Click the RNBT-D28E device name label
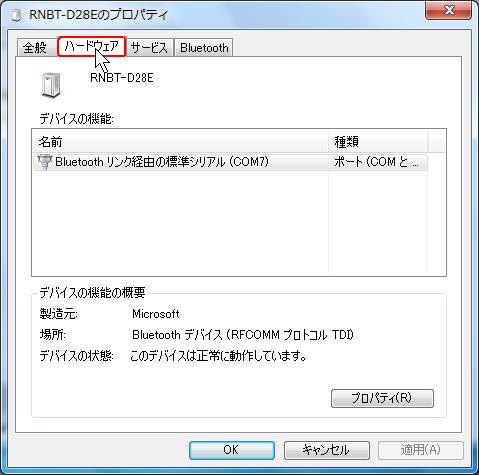Screen dimensions: 479x475 (122, 78)
